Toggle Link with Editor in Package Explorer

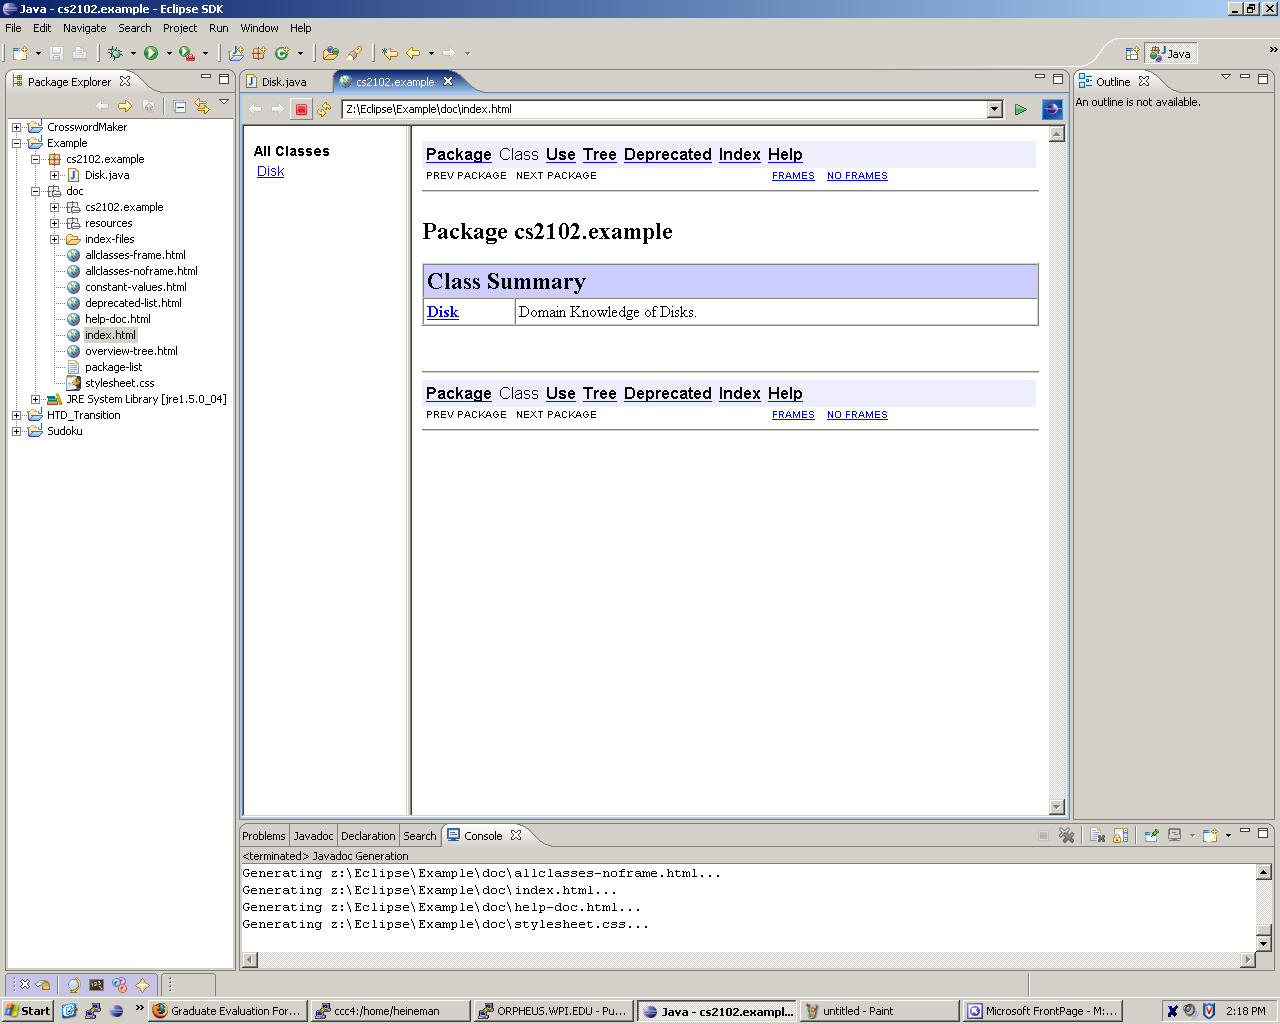click(203, 106)
